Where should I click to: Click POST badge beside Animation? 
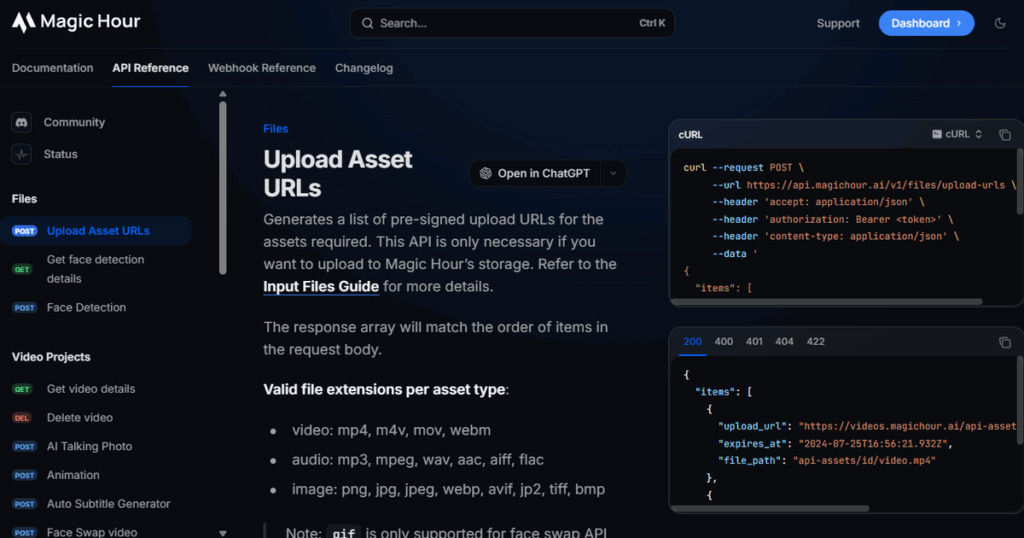(x=25, y=475)
